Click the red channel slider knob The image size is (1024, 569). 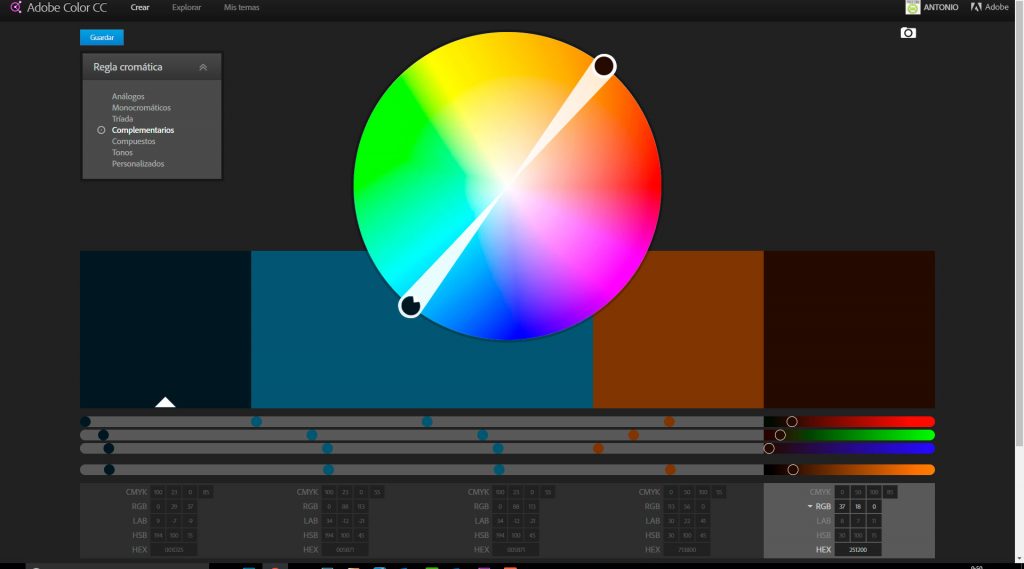point(792,422)
